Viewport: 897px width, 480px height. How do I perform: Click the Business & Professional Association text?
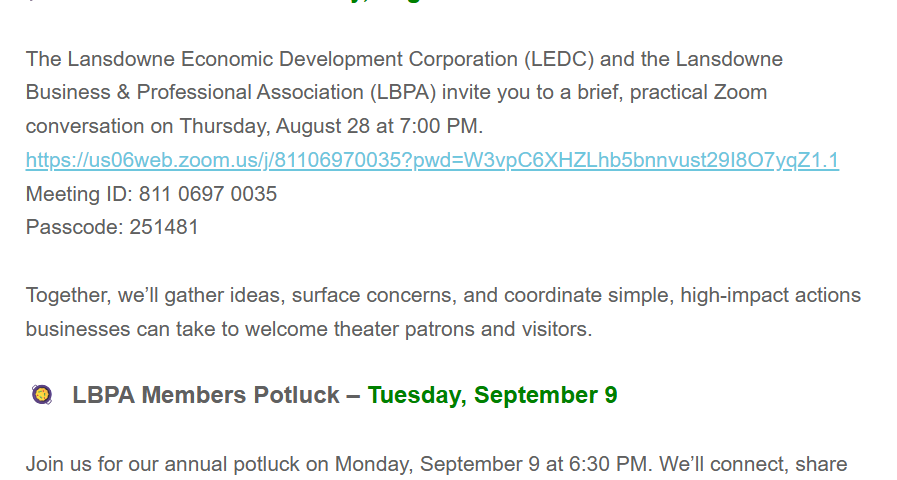[x=196, y=93]
